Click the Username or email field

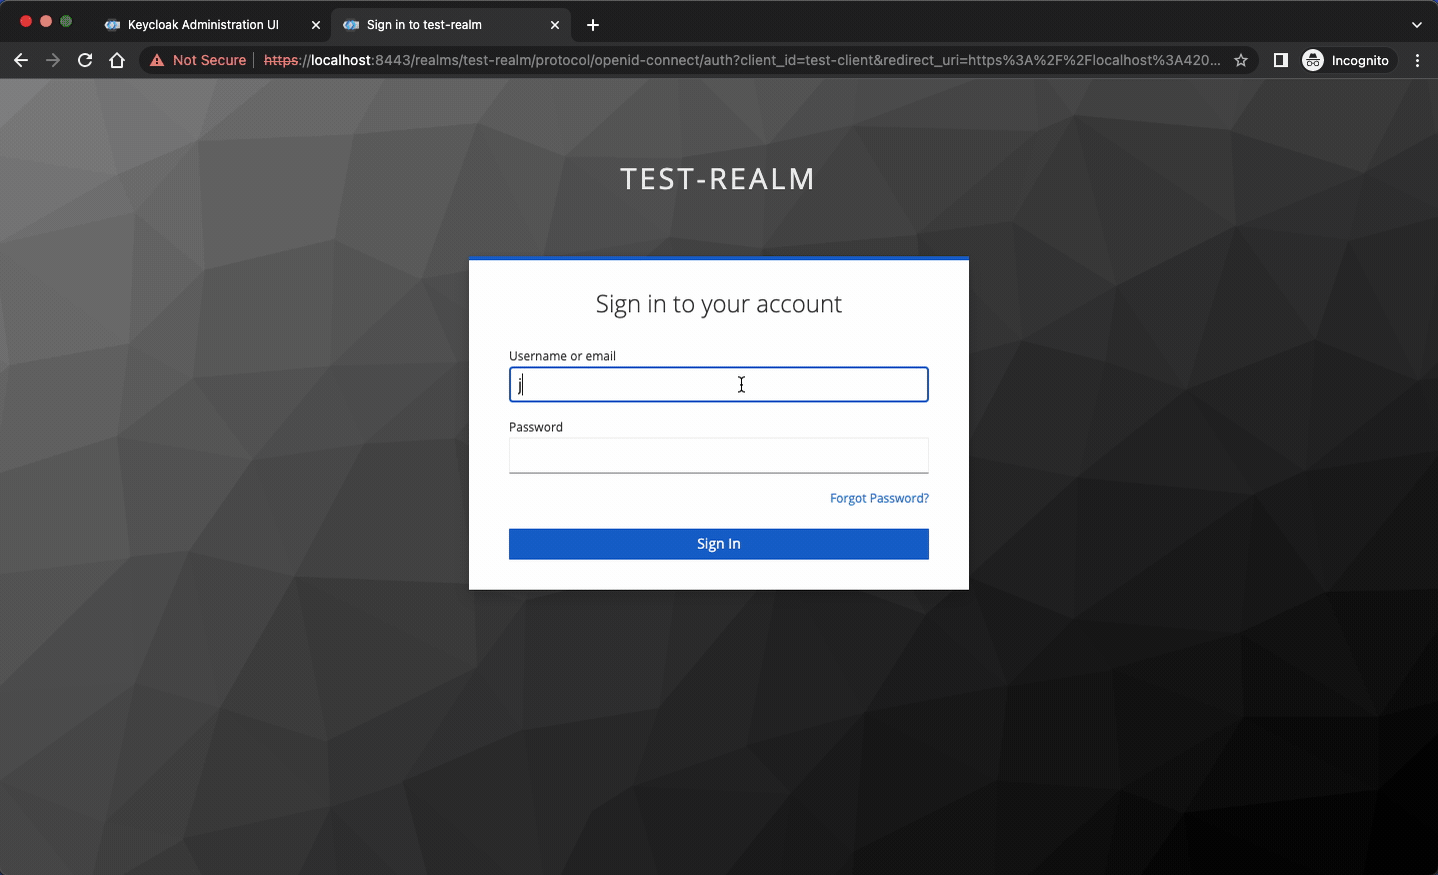point(718,384)
